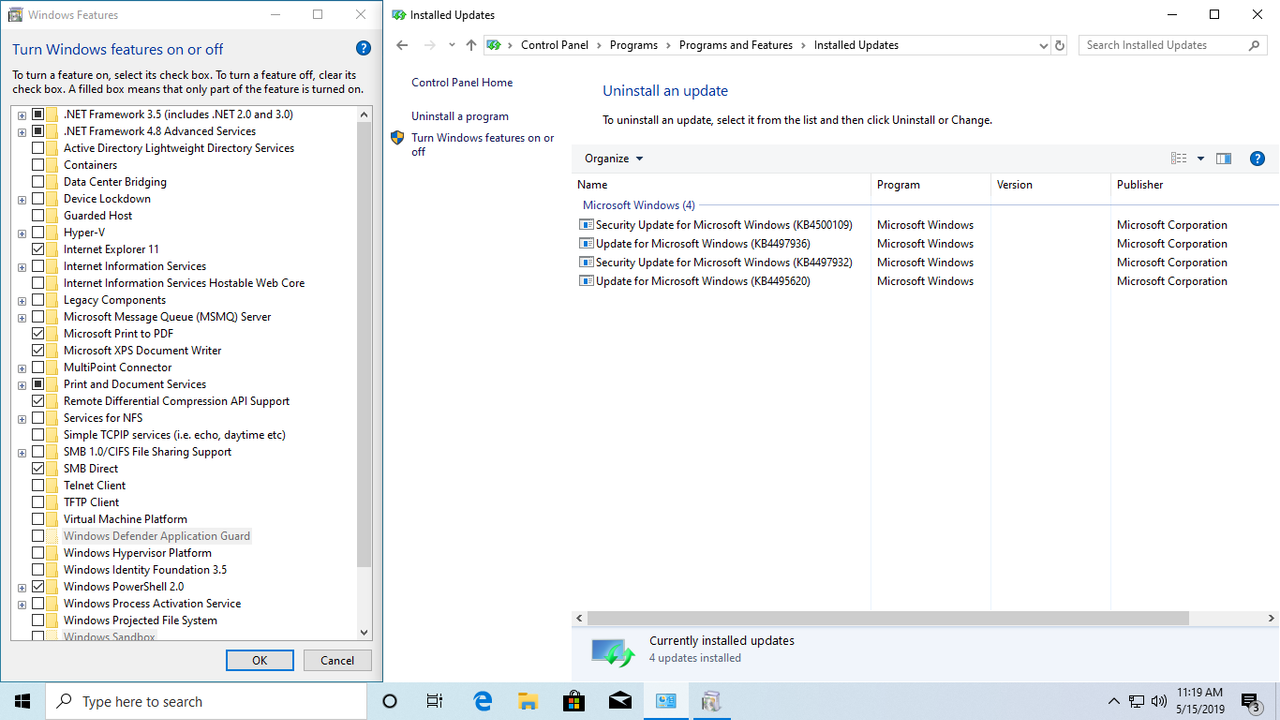Uncheck Microsoft XPS Document Writer

[x=38, y=350]
